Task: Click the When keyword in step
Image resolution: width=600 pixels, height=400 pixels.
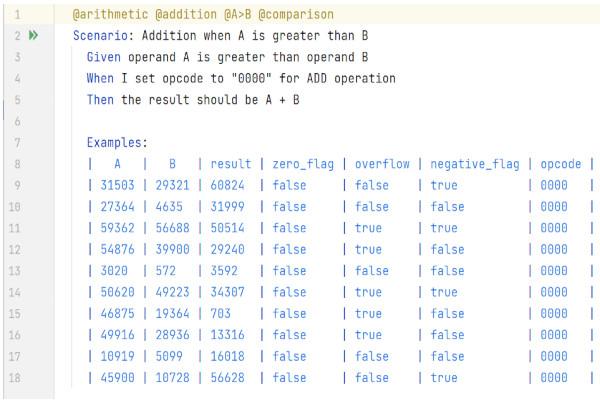Action: click(x=100, y=78)
